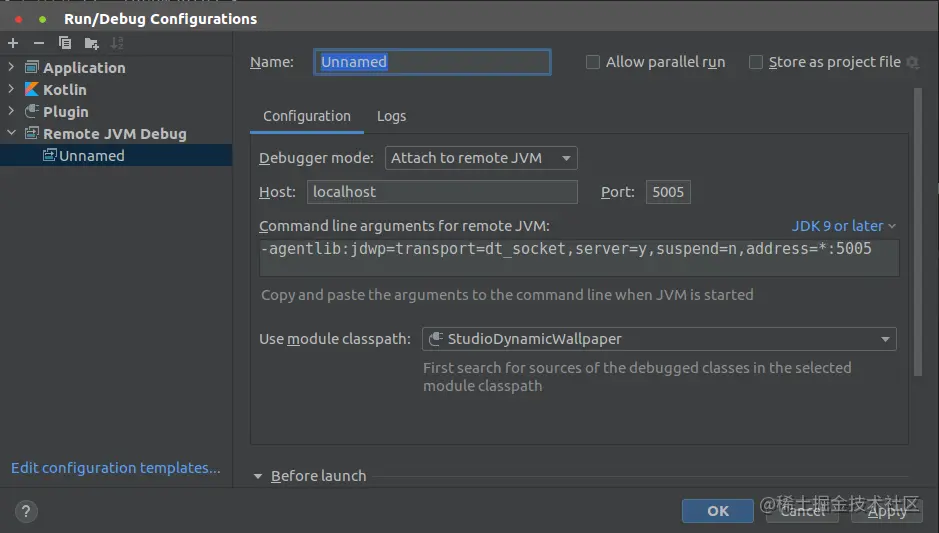Click the Kotlin logo icon in tree

pyautogui.click(x=32, y=90)
